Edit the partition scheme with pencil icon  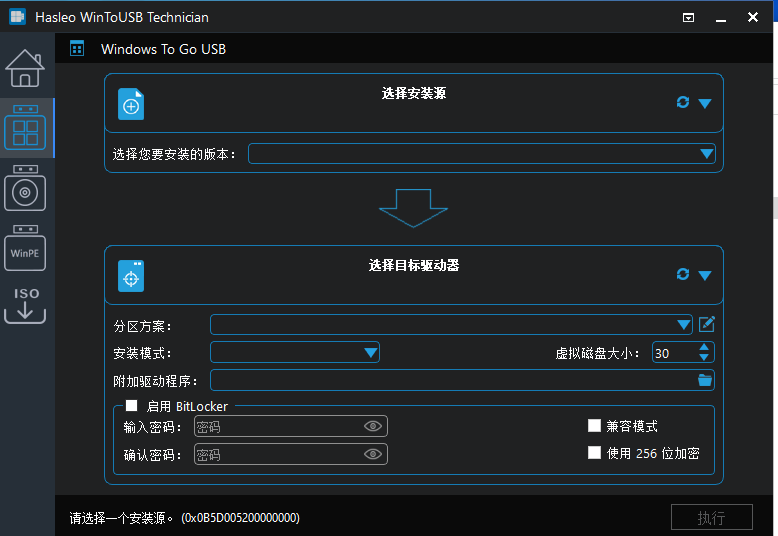coord(707,325)
